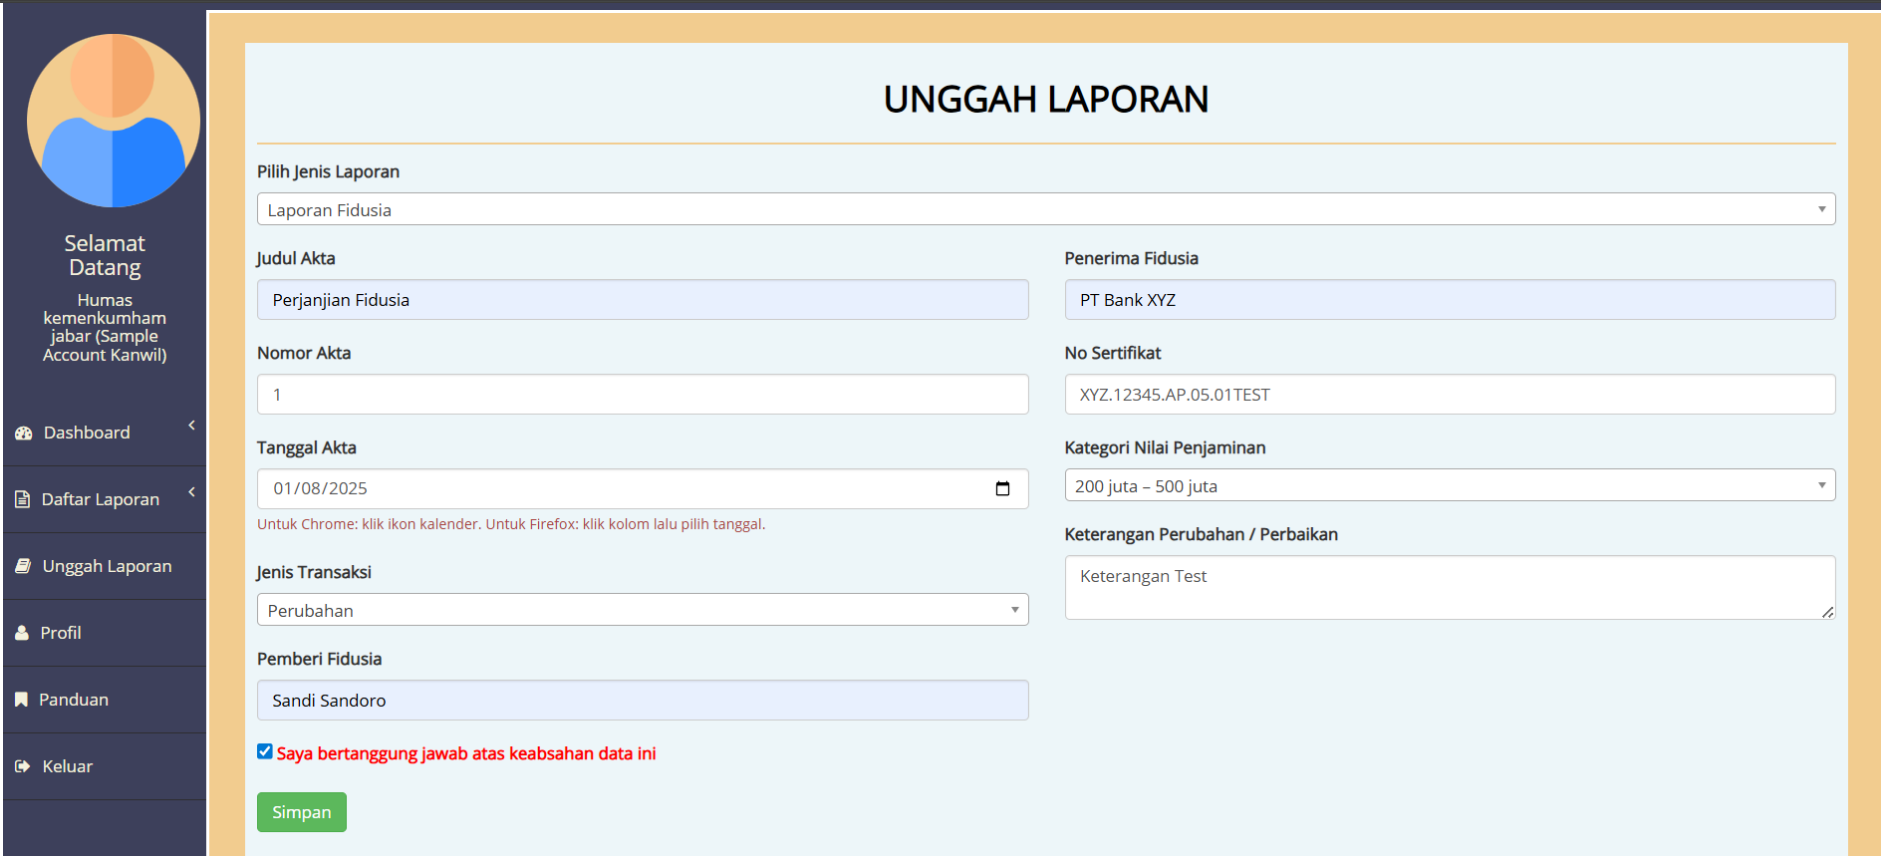Expand the Dashboard menu chevron
Screen dimensions: 1881x862
(191, 426)
